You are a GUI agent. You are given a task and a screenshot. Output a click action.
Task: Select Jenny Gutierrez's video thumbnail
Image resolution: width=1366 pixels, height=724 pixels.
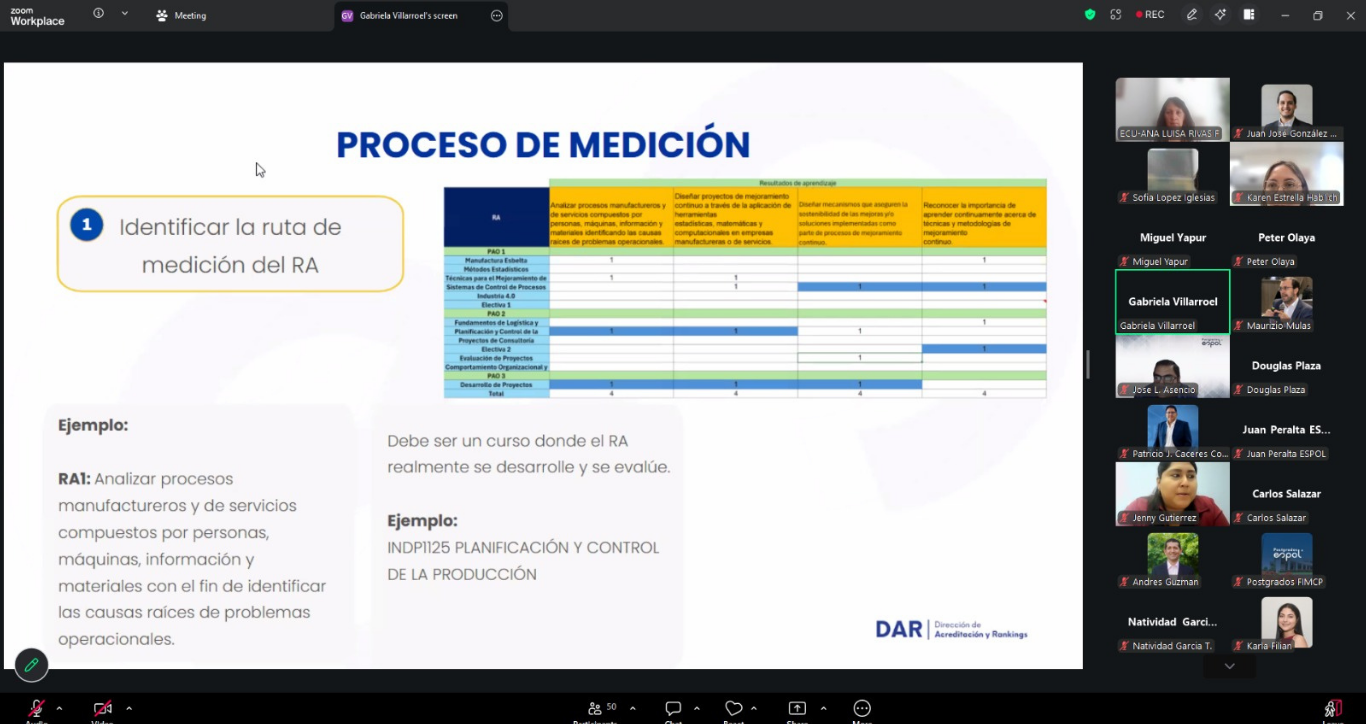point(1172,492)
